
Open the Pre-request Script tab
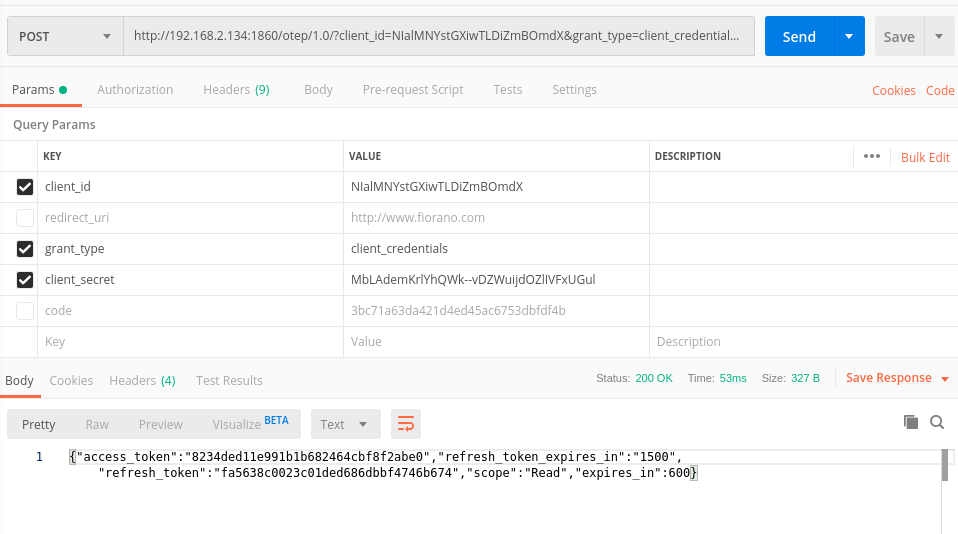click(412, 90)
